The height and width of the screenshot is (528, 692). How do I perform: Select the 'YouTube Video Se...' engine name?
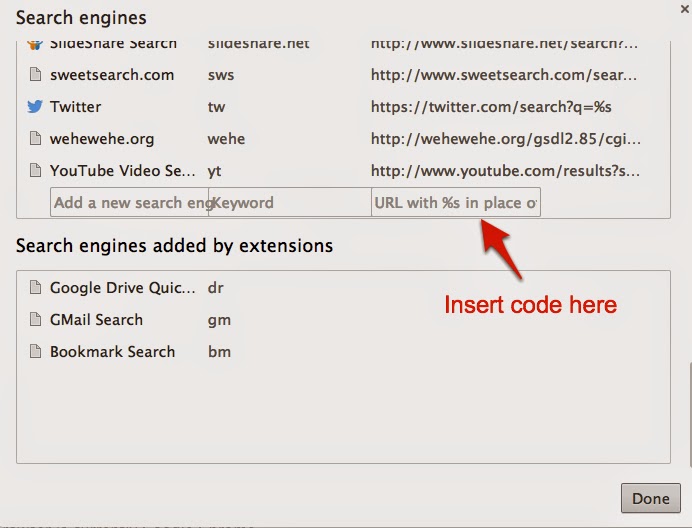pos(122,171)
